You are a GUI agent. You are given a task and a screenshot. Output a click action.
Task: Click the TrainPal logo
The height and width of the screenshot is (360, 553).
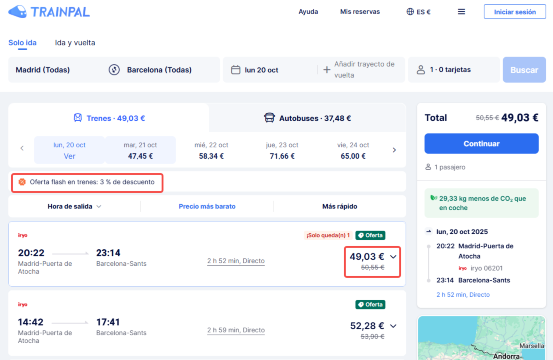(49, 12)
